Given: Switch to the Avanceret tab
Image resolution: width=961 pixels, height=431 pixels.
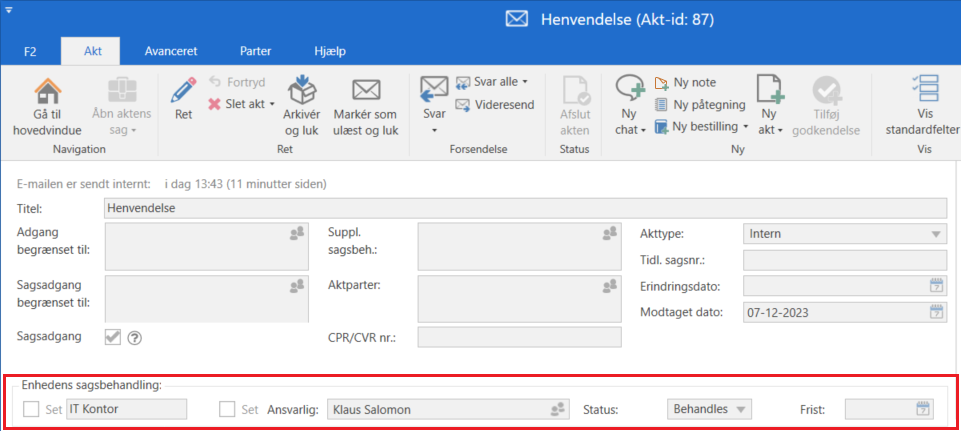Looking at the screenshot, I should (x=170, y=50).
